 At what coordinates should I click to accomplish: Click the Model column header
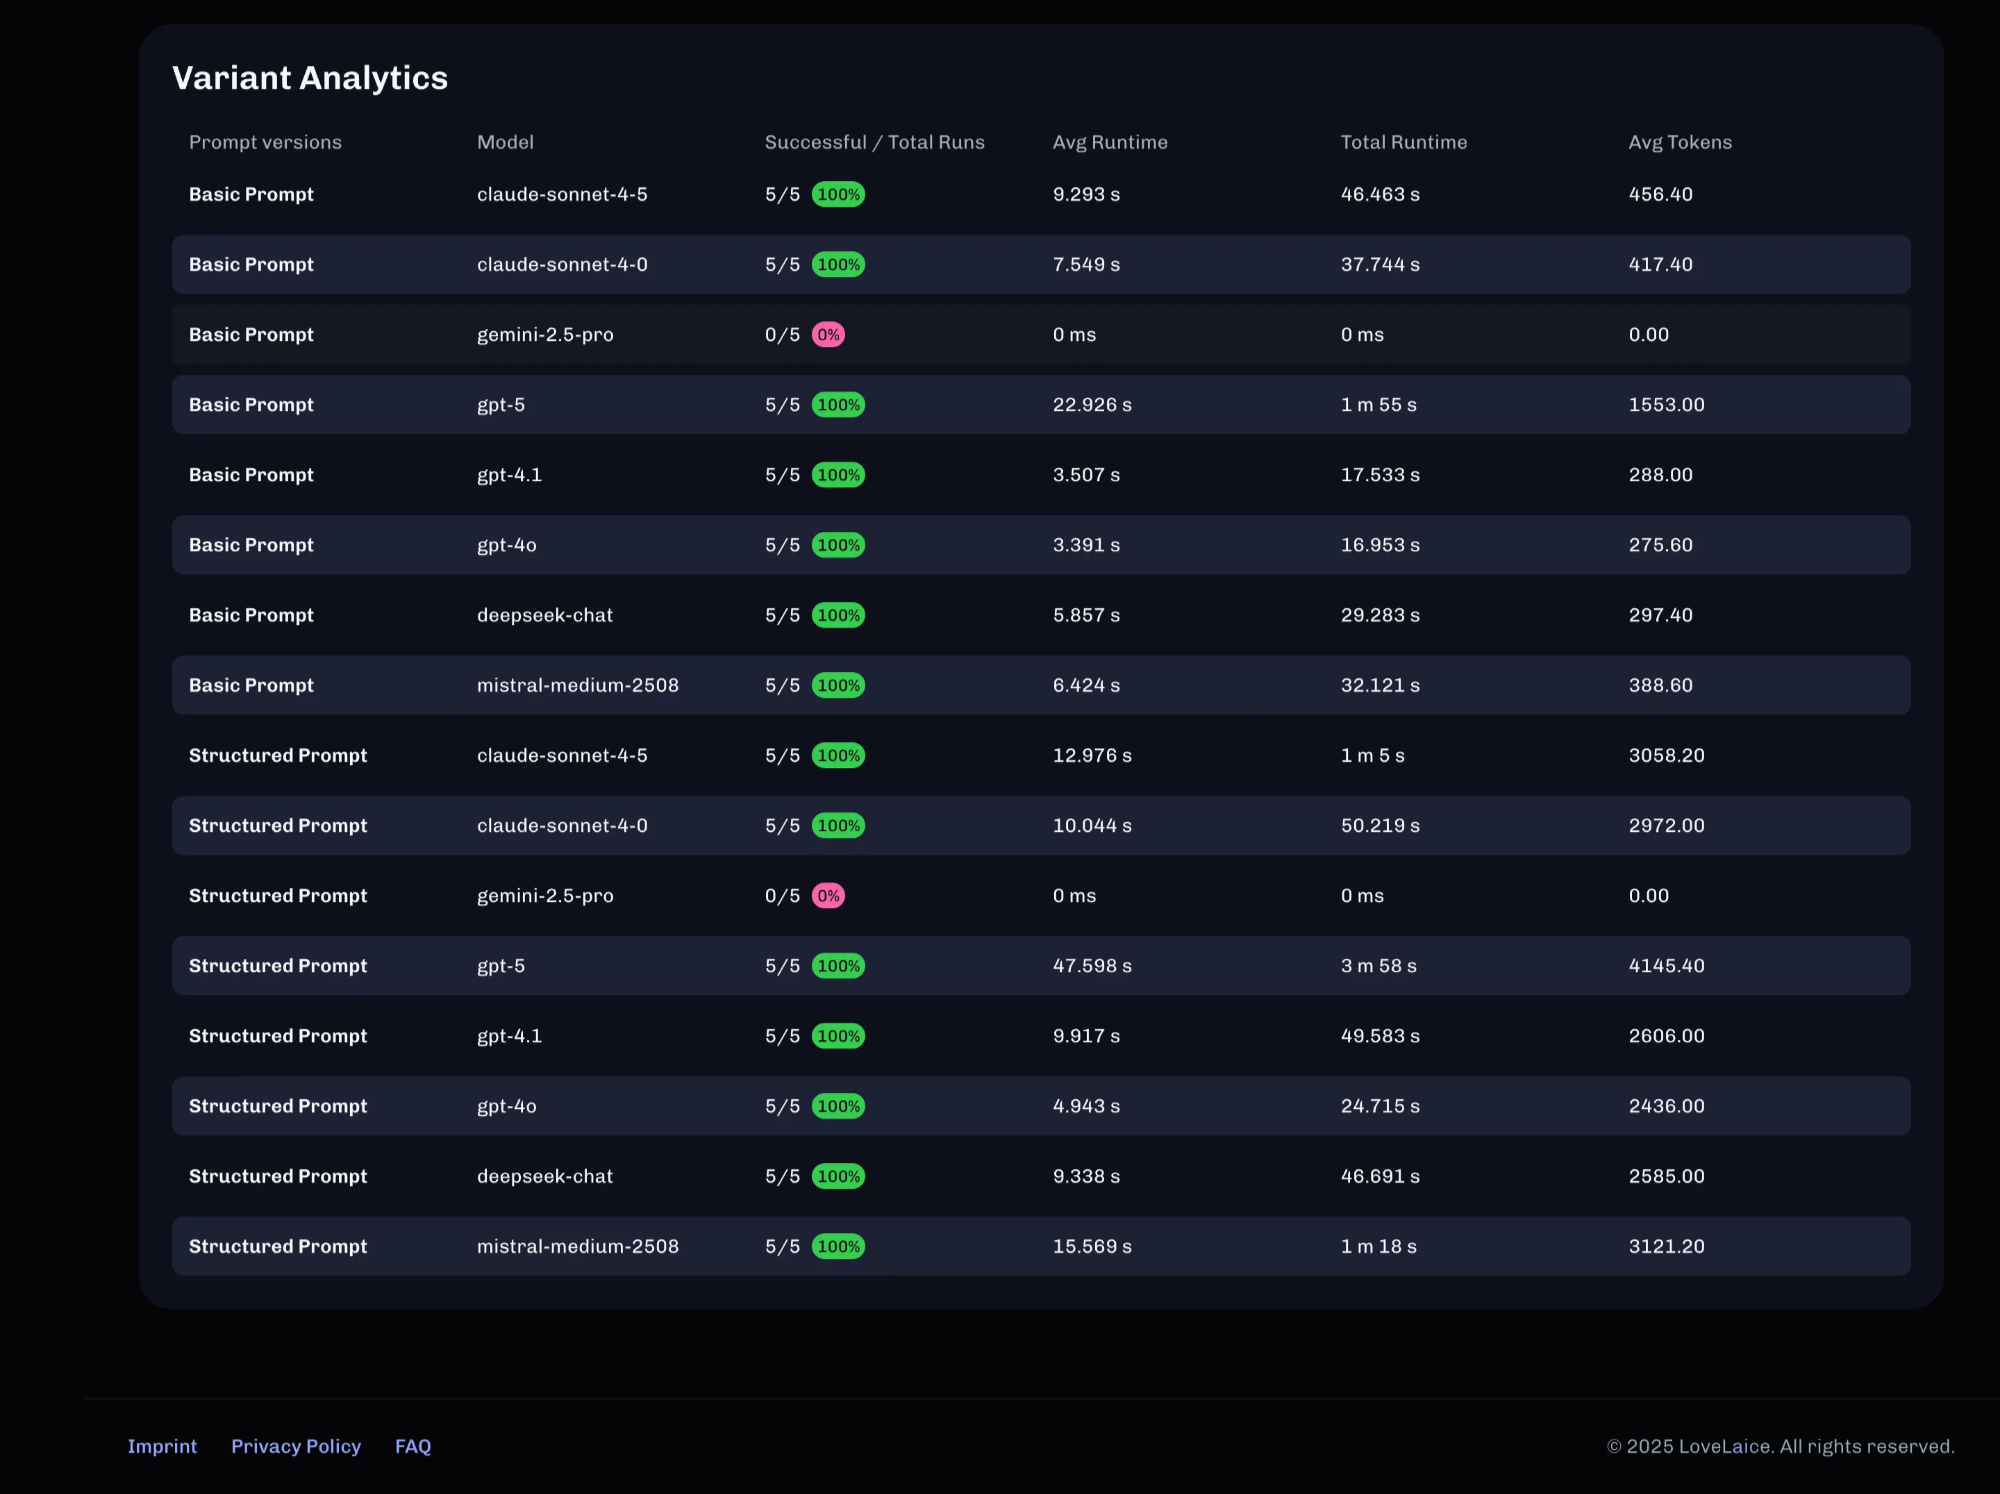(505, 142)
